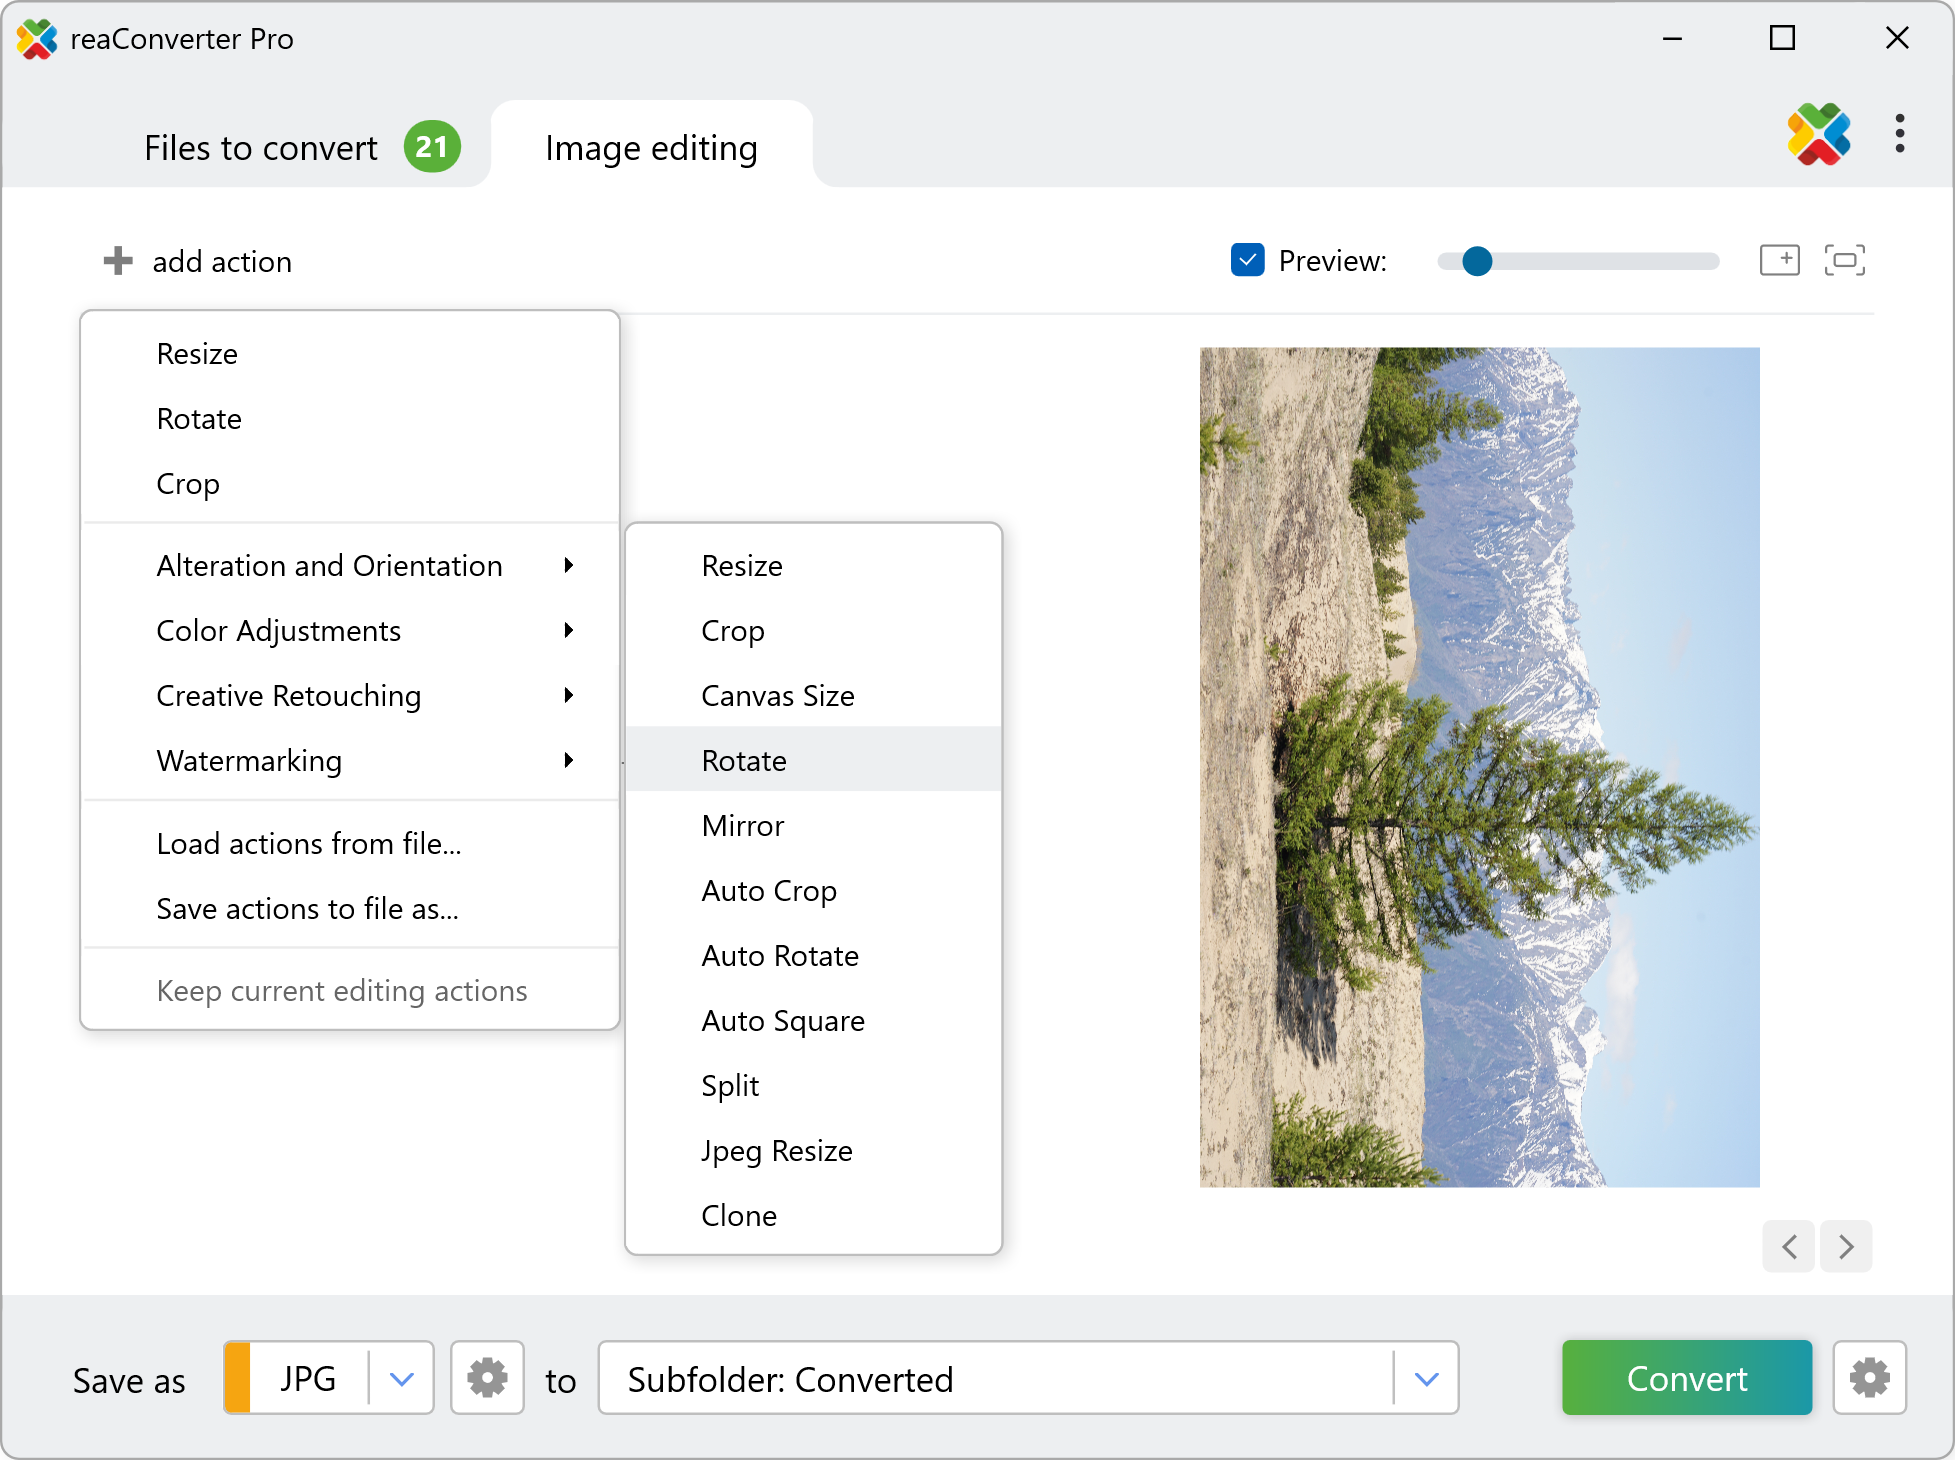Choose Load actions from file...
This screenshot has width=1955, height=1460.
308,844
